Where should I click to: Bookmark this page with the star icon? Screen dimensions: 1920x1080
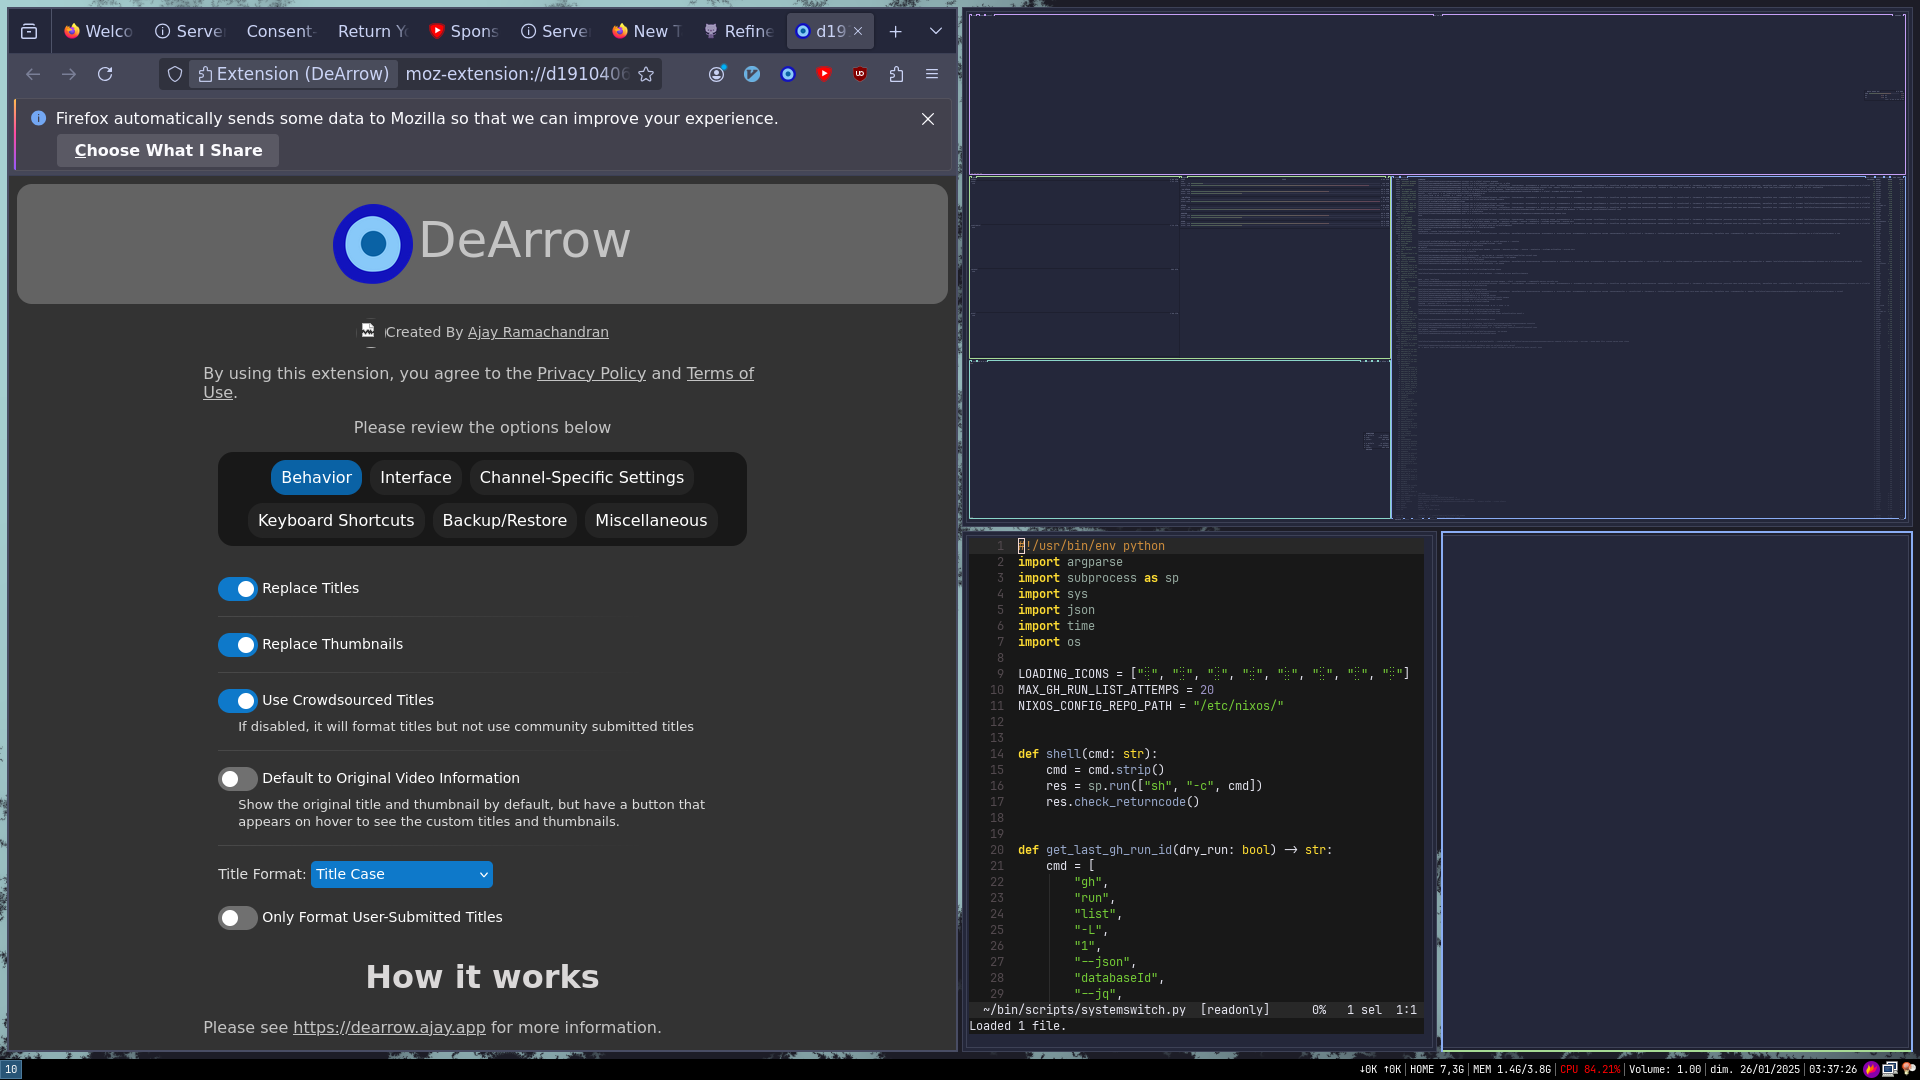pyautogui.click(x=646, y=74)
